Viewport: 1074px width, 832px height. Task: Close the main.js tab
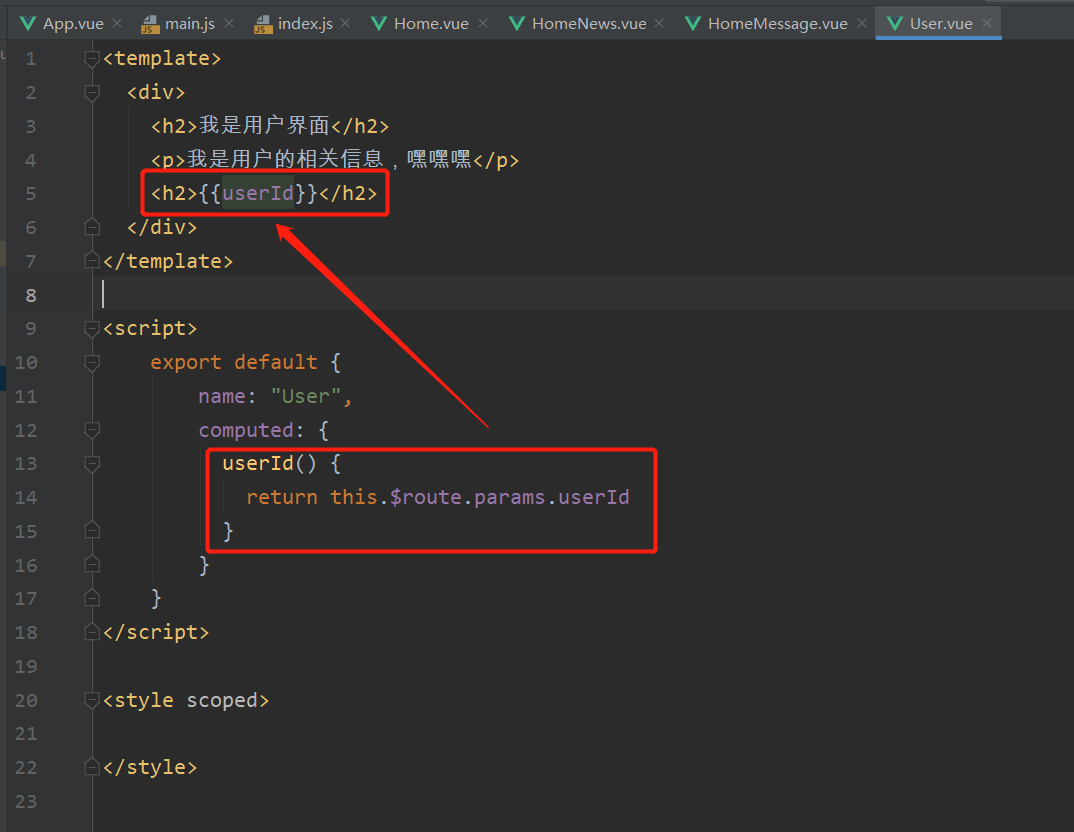229,23
